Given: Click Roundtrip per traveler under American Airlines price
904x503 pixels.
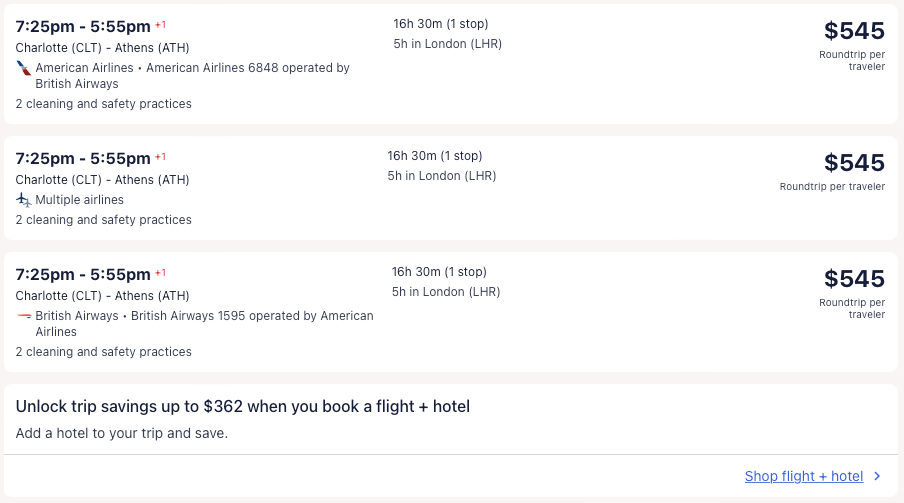Looking at the screenshot, I should 852,60.
